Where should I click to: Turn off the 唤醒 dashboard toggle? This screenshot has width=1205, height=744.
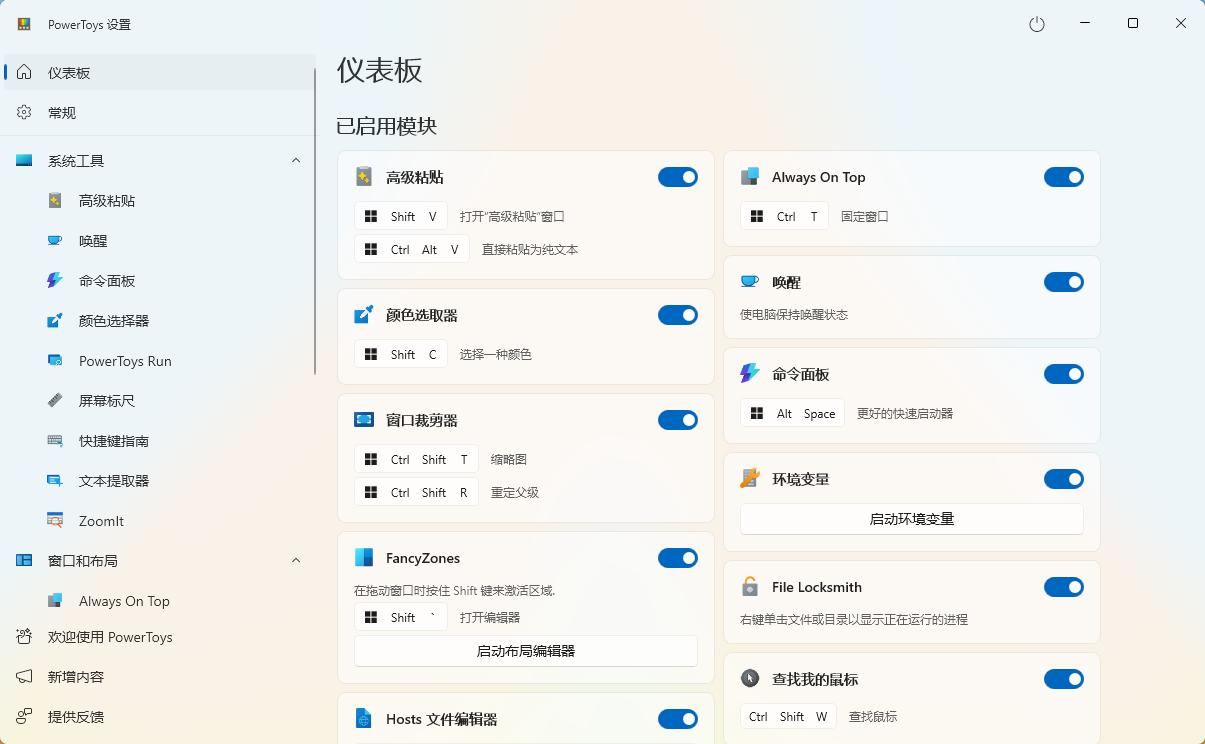click(x=1064, y=282)
